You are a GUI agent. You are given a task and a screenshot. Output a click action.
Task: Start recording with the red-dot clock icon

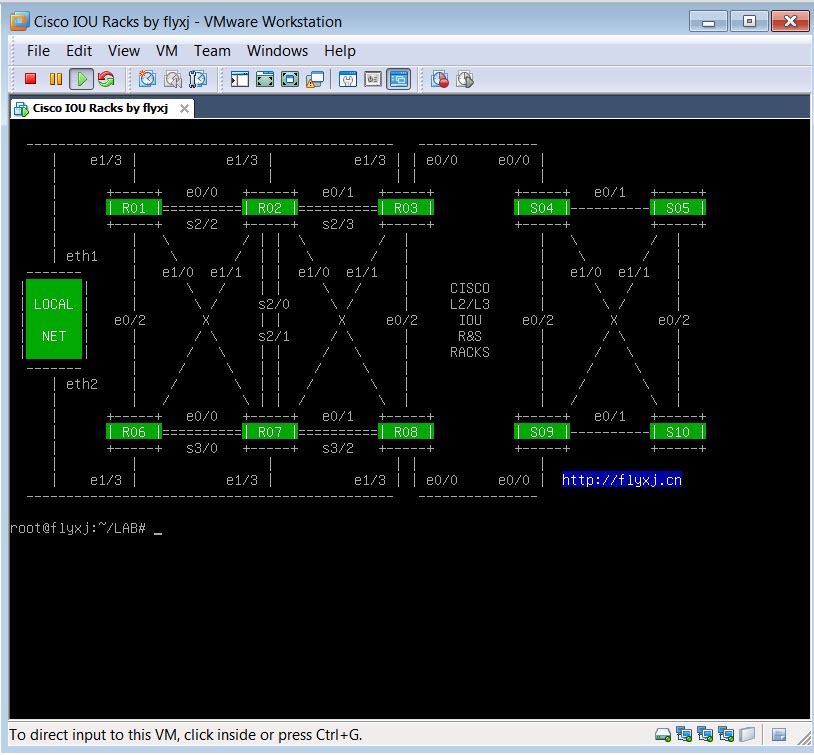point(440,79)
